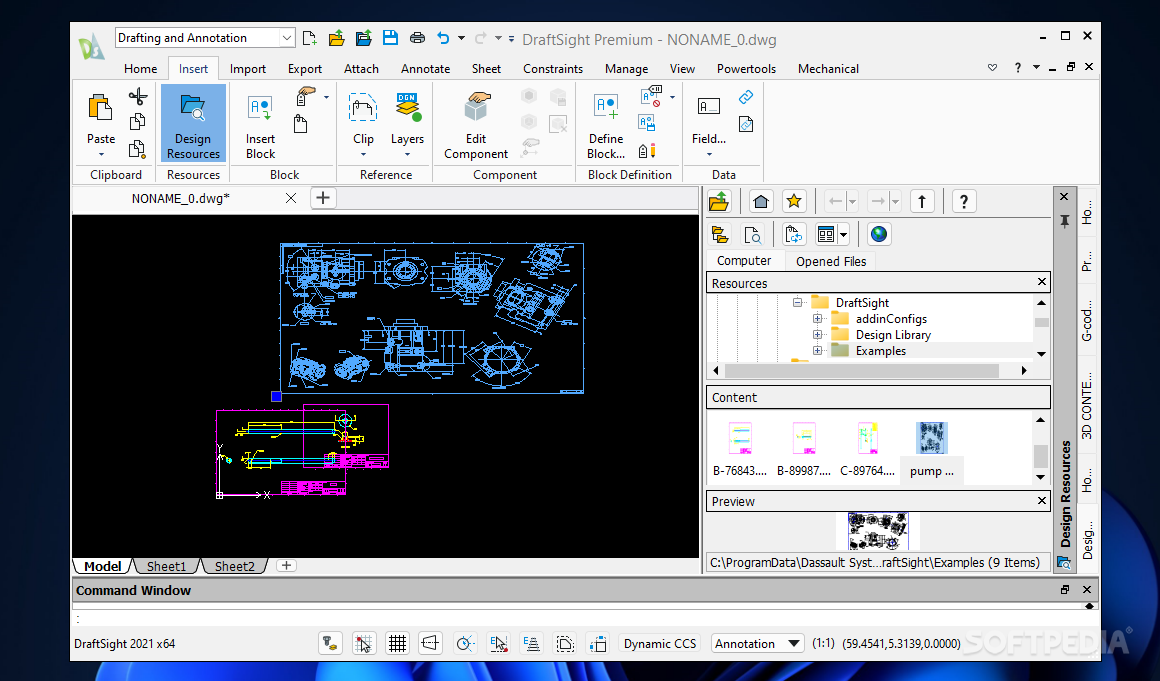Screen dimensions: 1160x681
Task: Collapse the DraftSight folder tree node
Action: [798, 302]
